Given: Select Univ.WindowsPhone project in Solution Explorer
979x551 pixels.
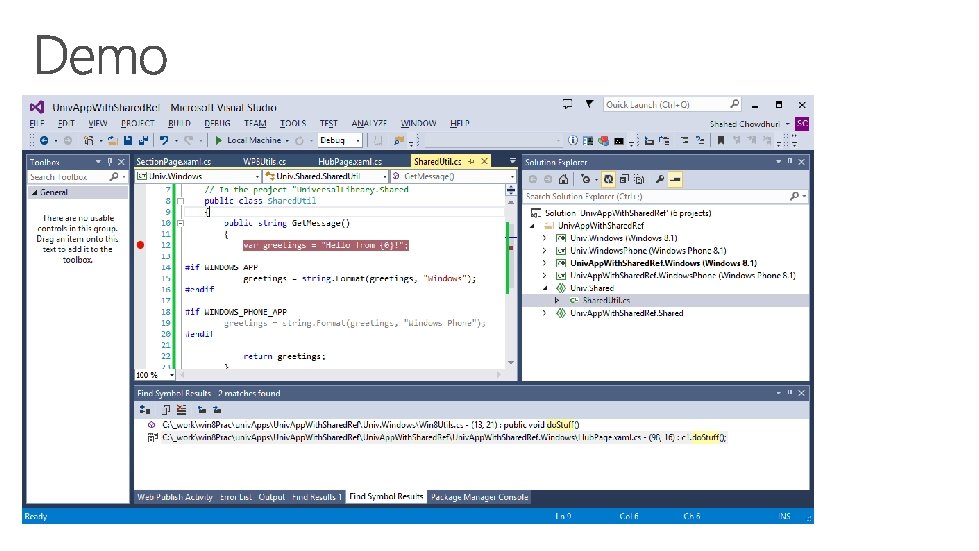Looking at the screenshot, I should [x=647, y=251].
